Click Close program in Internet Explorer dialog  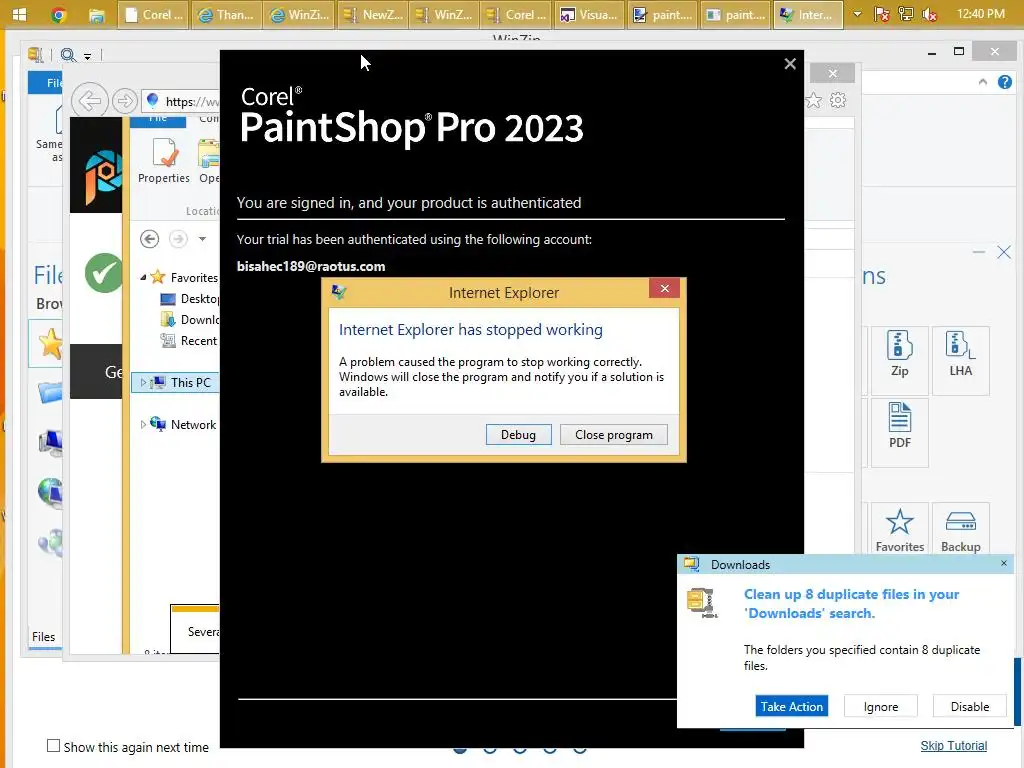pos(613,435)
